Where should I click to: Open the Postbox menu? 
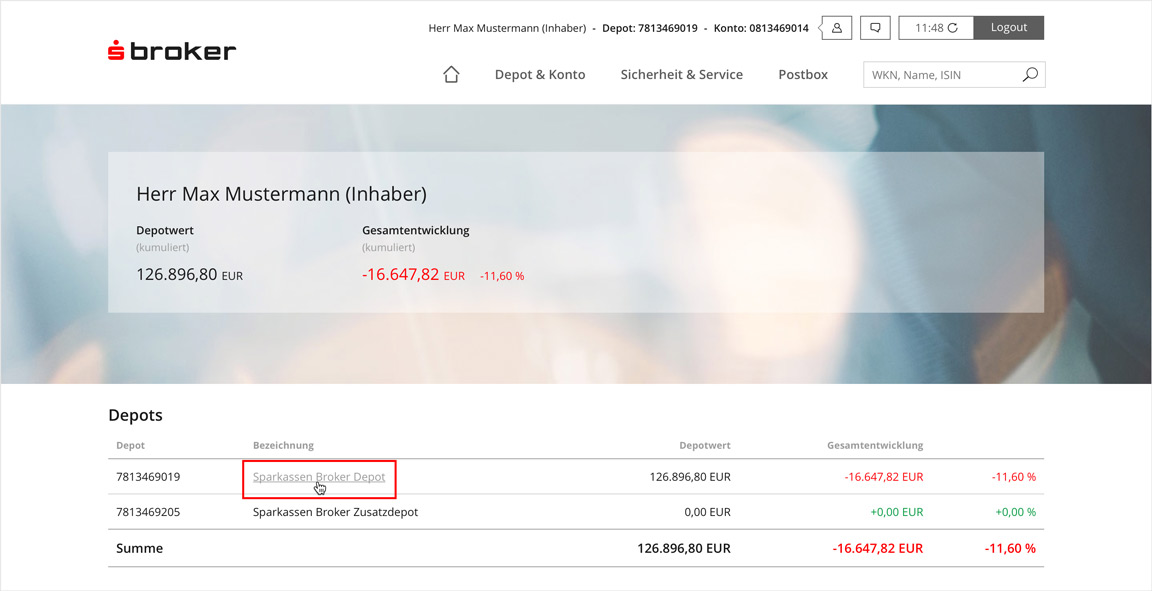click(803, 74)
